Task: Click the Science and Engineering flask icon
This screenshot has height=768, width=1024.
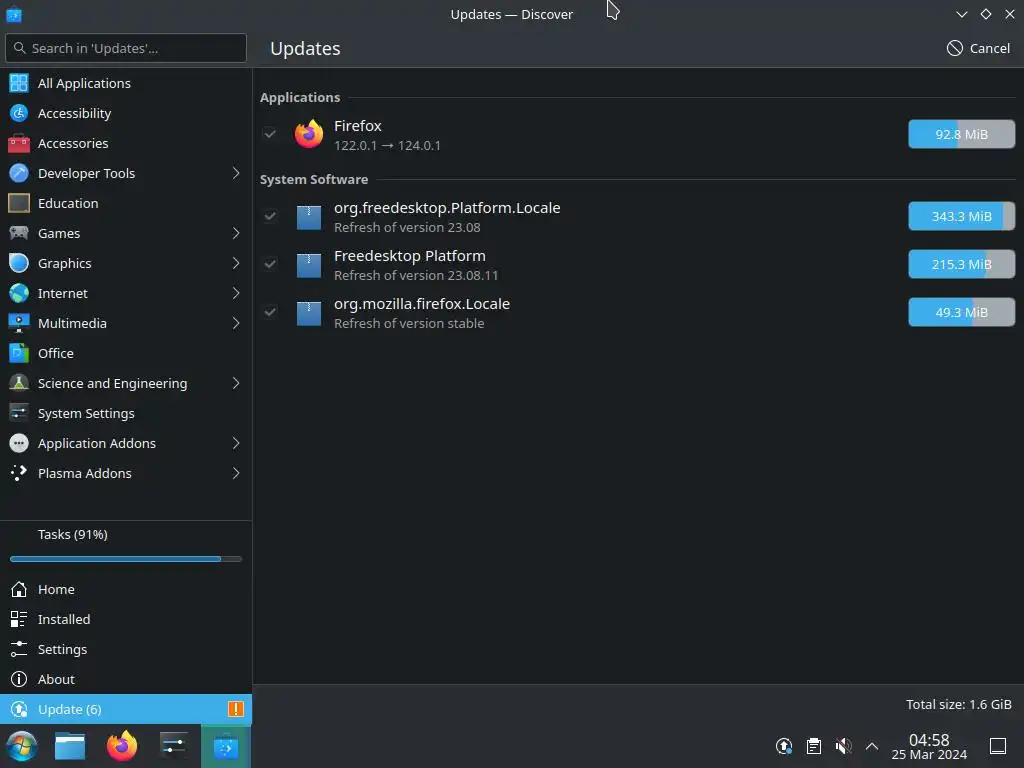Action: 19,383
